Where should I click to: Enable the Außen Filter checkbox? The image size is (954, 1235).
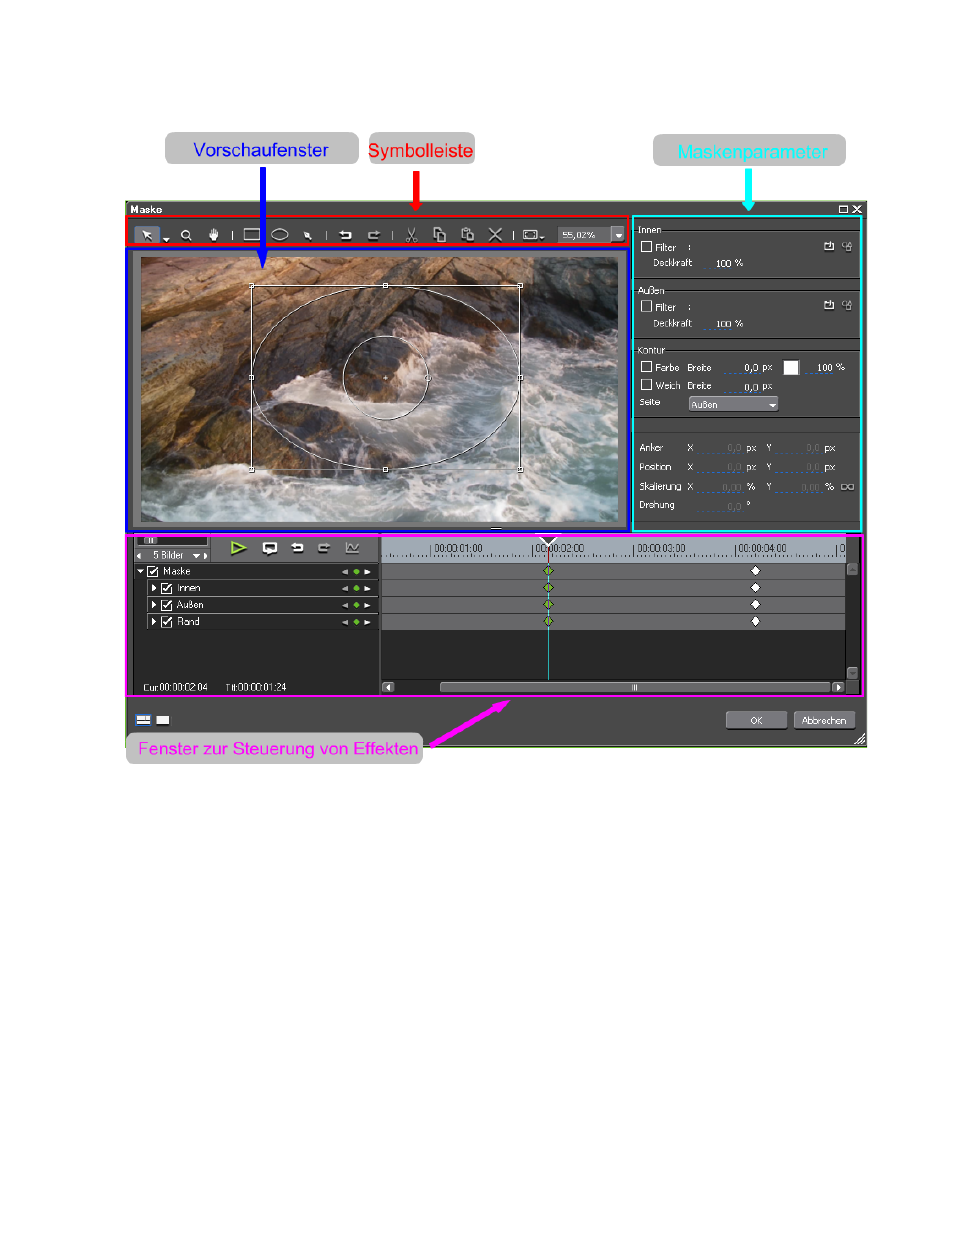646,306
